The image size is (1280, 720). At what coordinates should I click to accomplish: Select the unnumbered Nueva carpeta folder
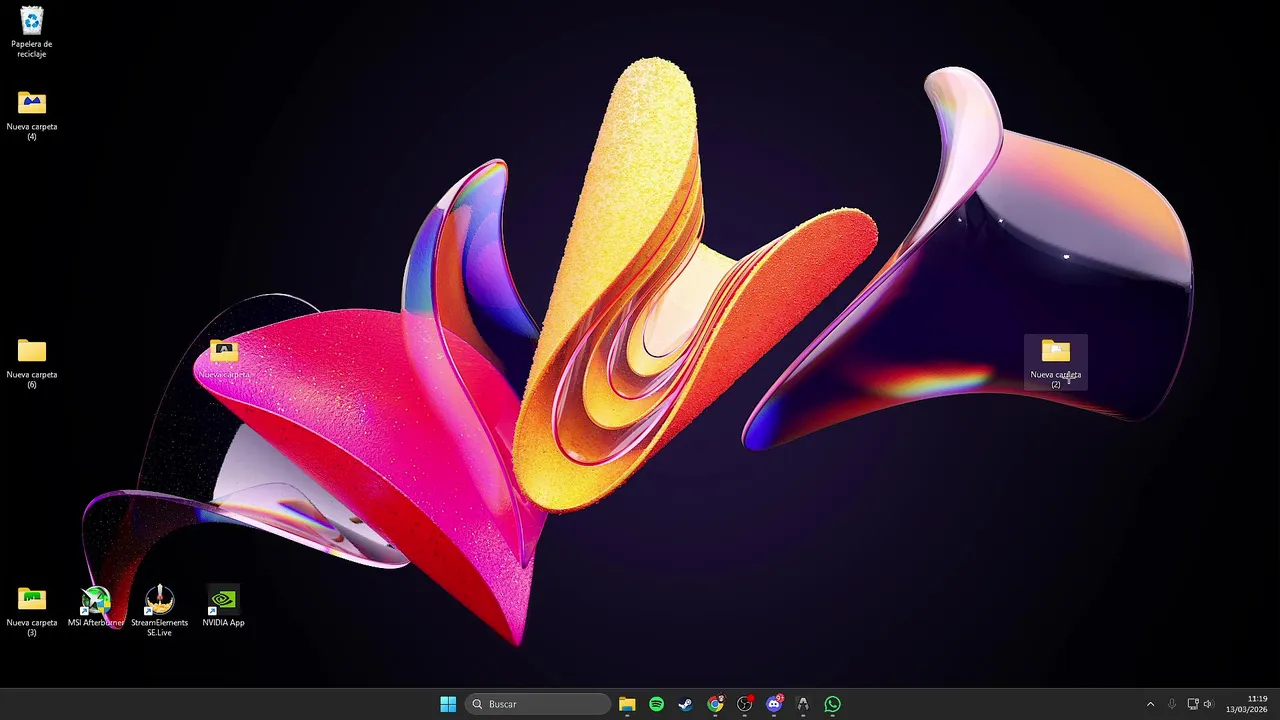[224, 359]
